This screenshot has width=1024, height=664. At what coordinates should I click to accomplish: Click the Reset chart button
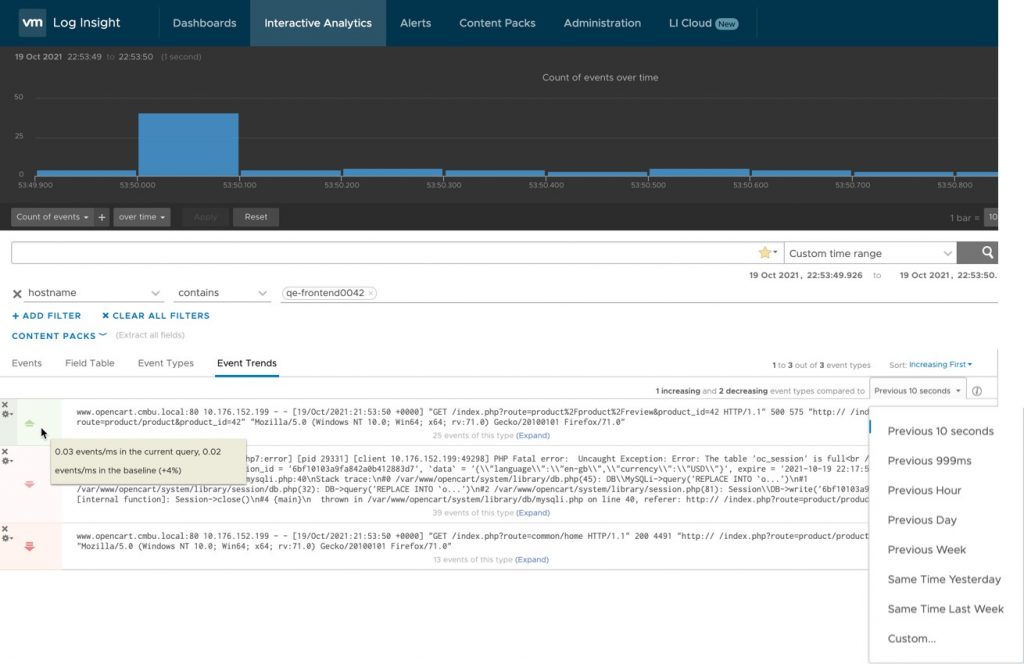coord(256,217)
